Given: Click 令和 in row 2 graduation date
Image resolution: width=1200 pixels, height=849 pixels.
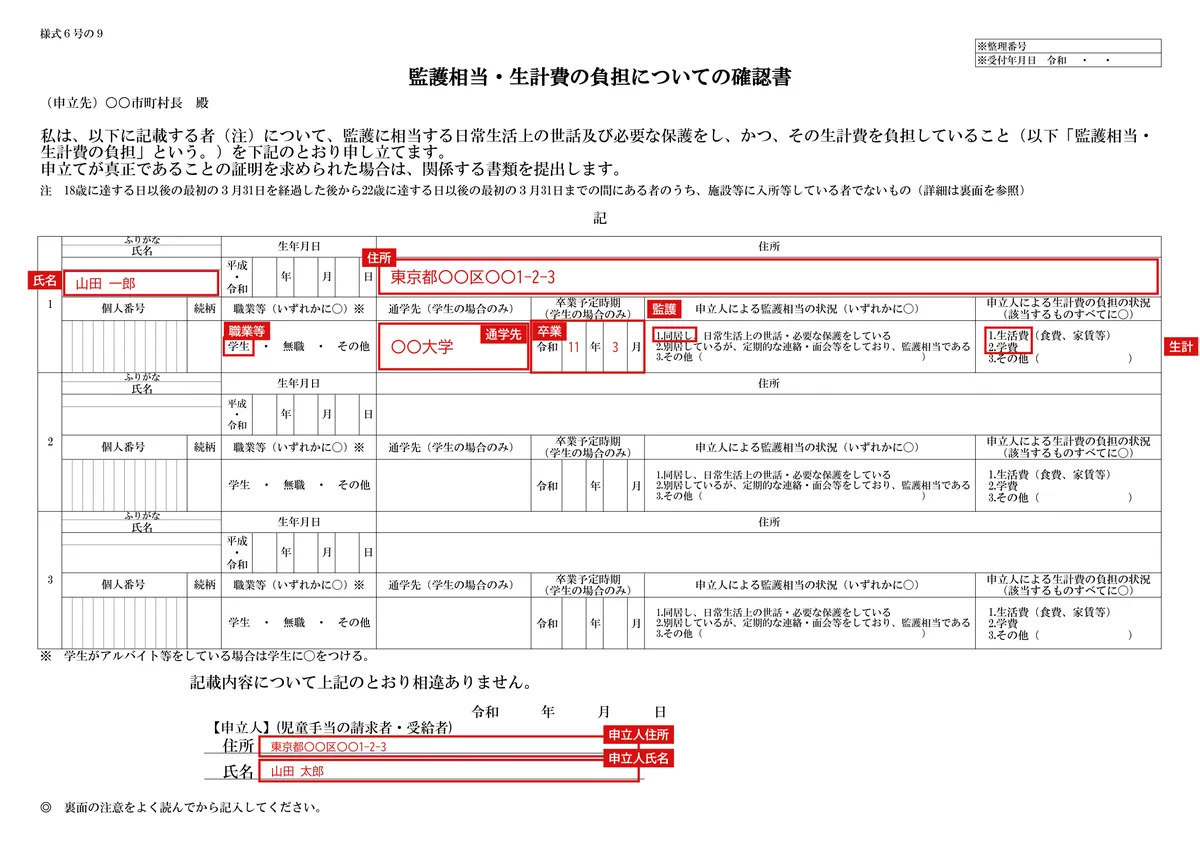Looking at the screenshot, I should (x=547, y=485).
